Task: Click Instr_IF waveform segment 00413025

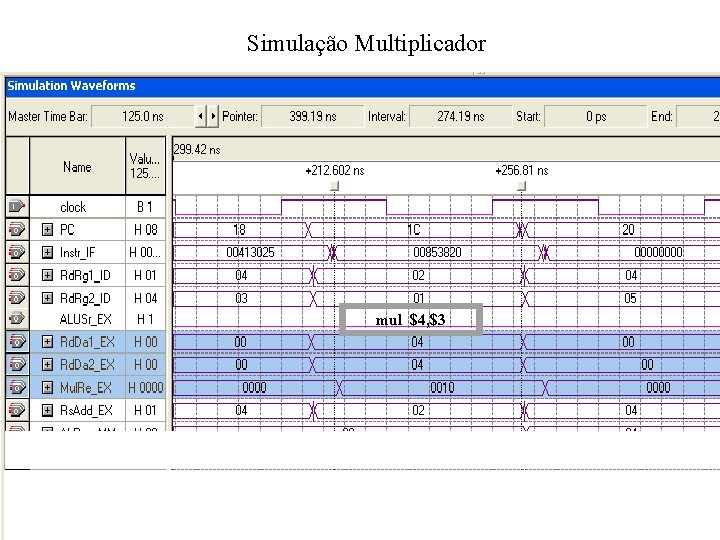Action: pyautogui.click(x=250, y=252)
